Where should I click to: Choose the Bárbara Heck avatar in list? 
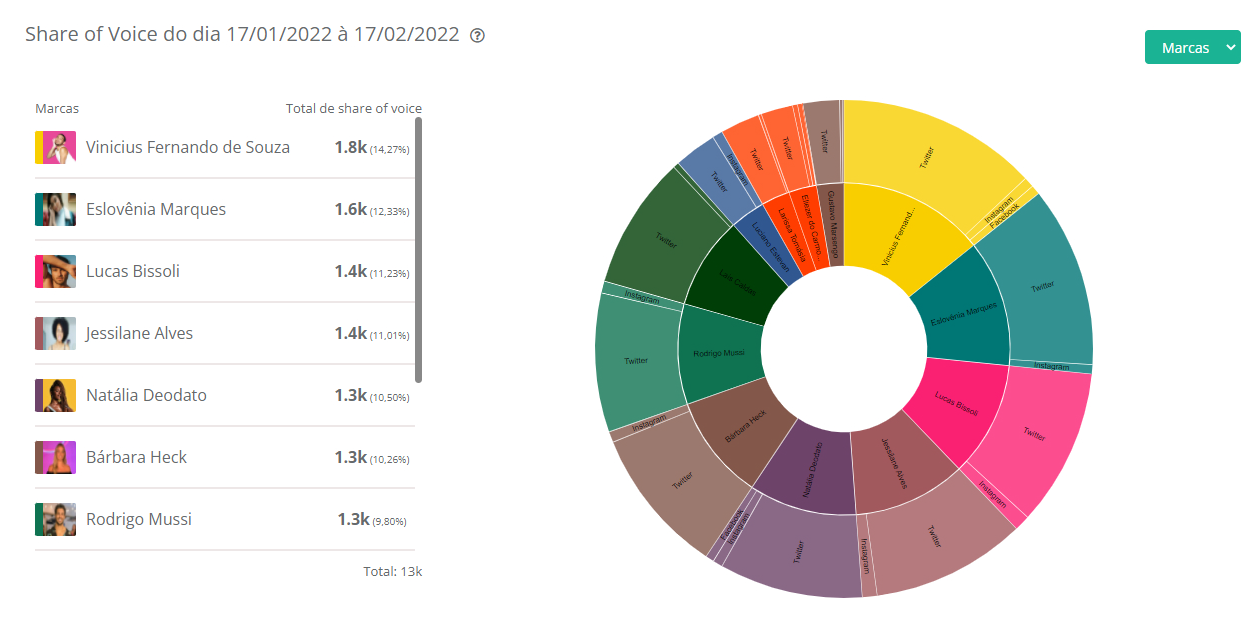pos(56,457)
